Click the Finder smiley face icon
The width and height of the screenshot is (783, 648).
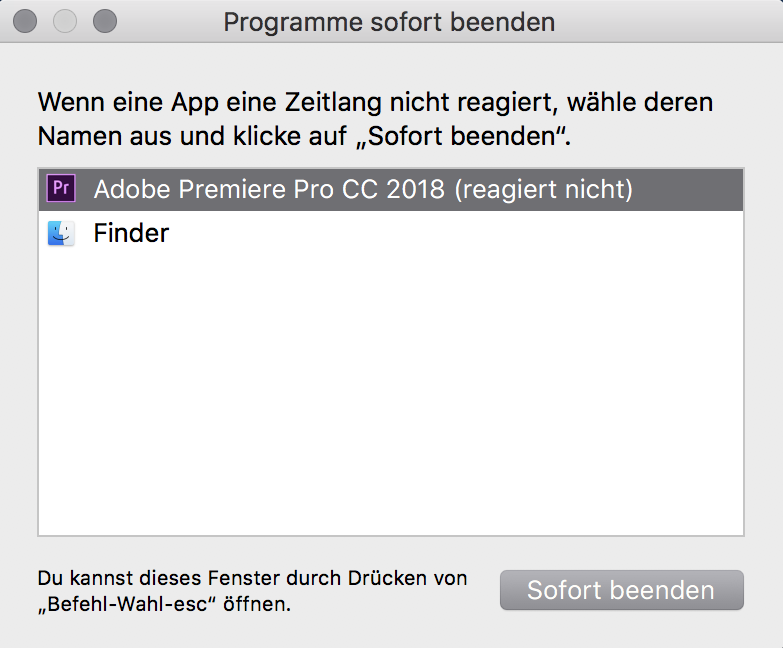[x=61, y=234]
